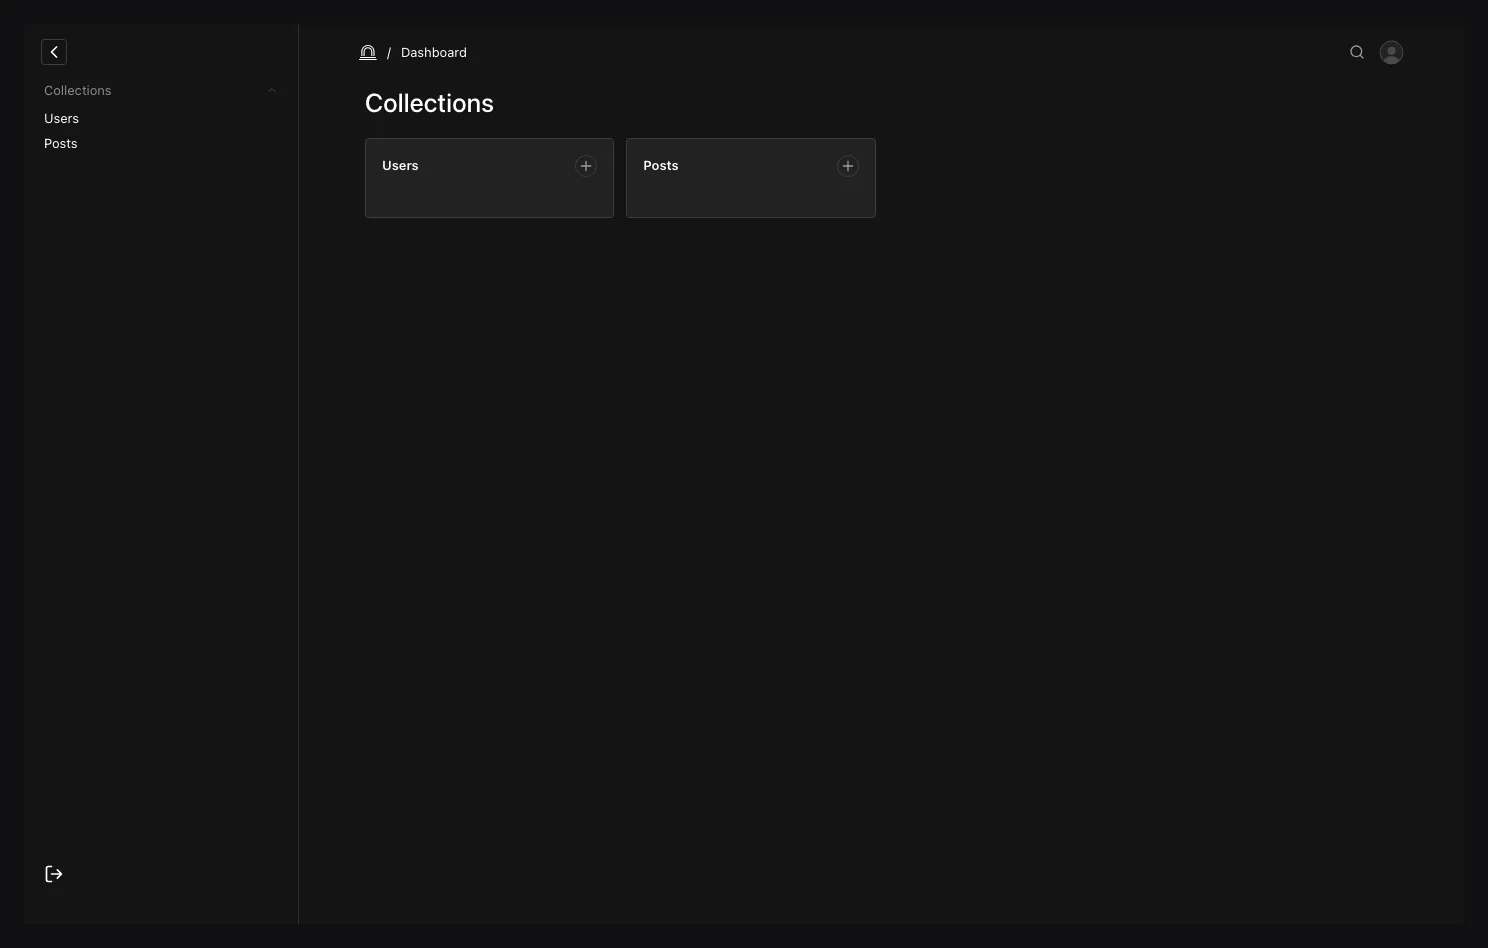Screen dimensions: 1488x948
Task: Select the Collections sidebar group label
Action: pos(78,90)
